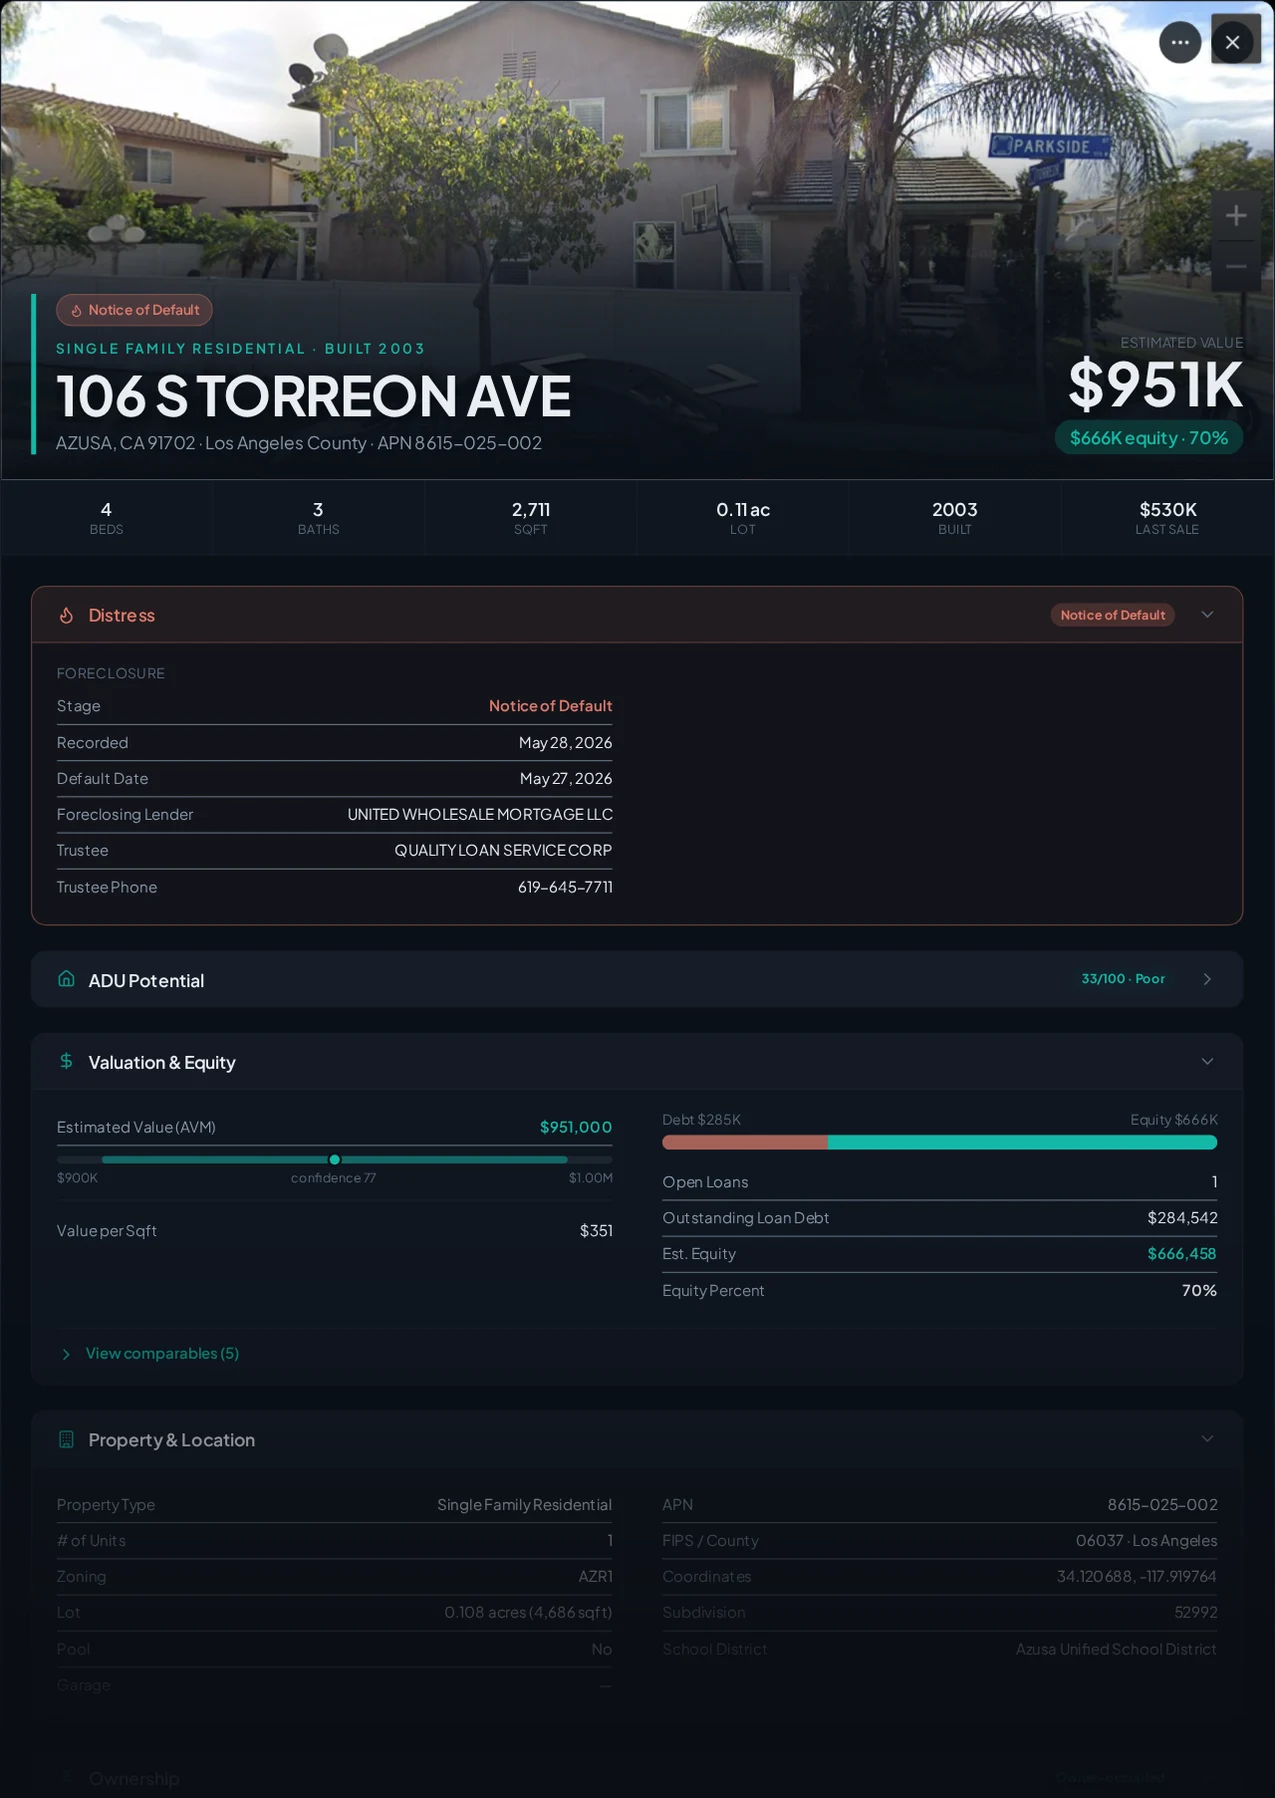Zoom in with the plus button
Viewport: 1275px width, 1798px height.
(1236, 215)
